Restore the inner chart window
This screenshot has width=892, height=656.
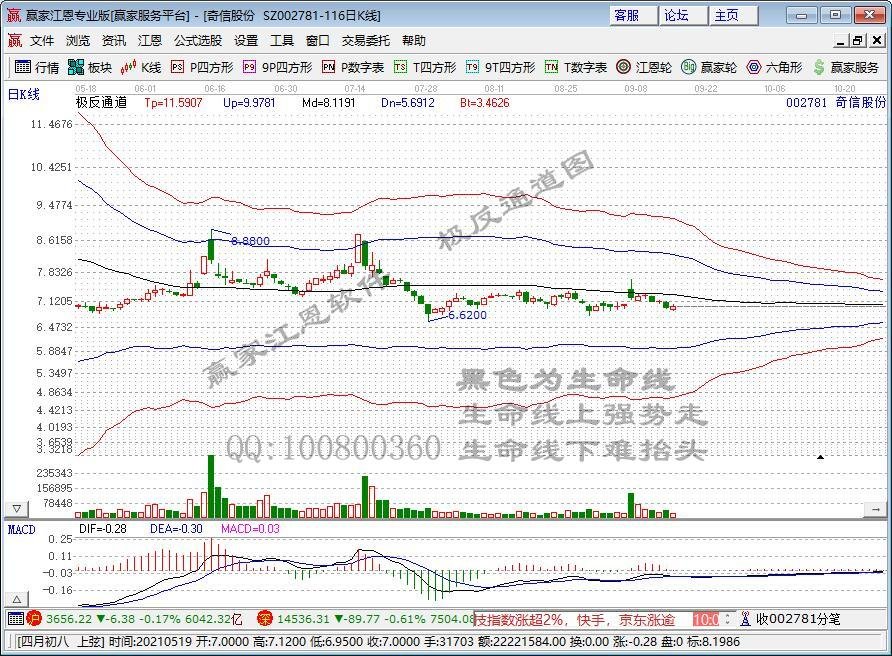pos(858,40)
